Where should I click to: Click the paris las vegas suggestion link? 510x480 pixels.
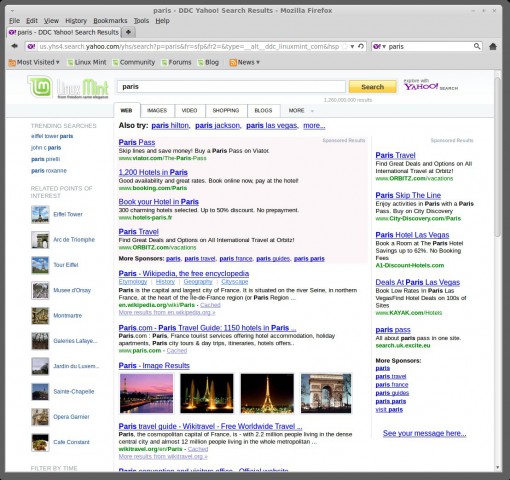point(271,126)
